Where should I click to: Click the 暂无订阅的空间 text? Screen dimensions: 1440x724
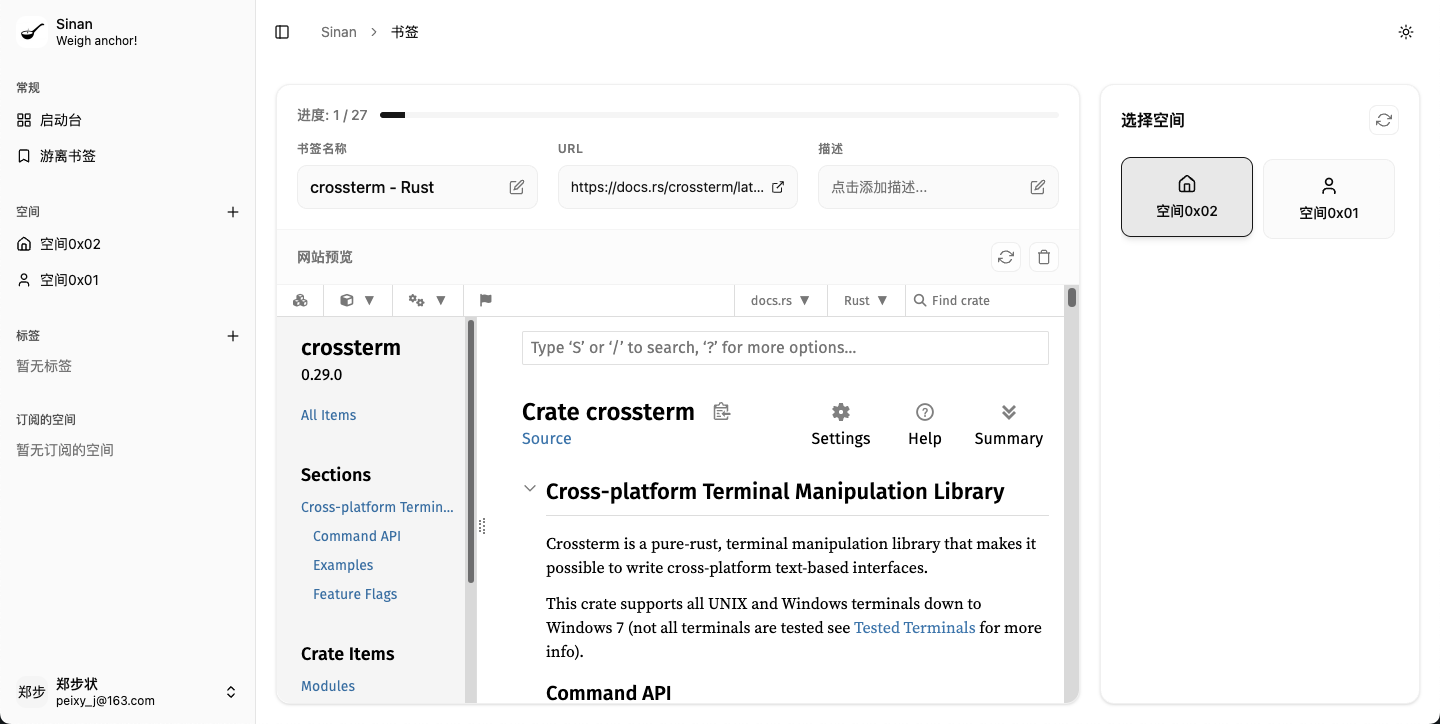point(65,450)
